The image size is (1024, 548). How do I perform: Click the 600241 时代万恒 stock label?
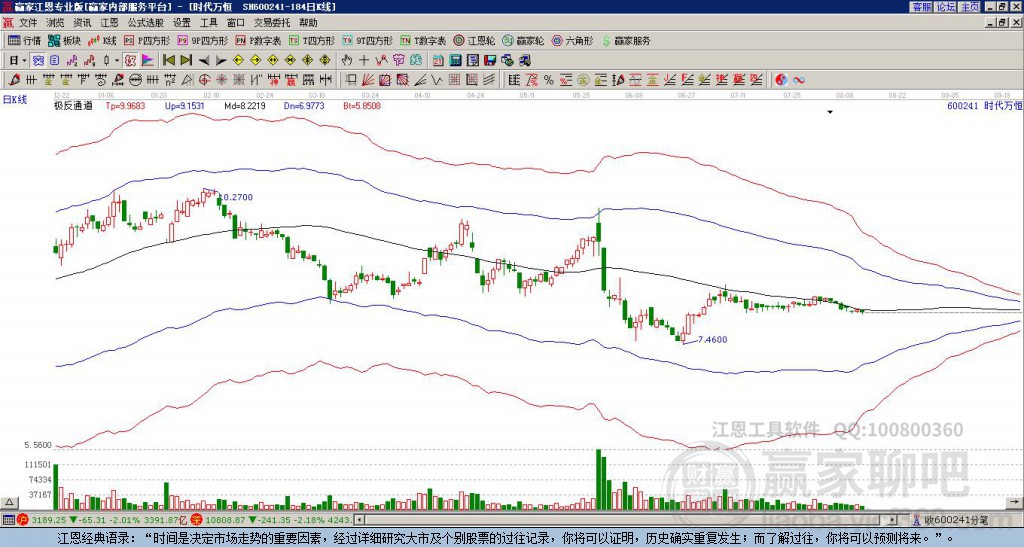pyautogui.click(x=984, y=105)
